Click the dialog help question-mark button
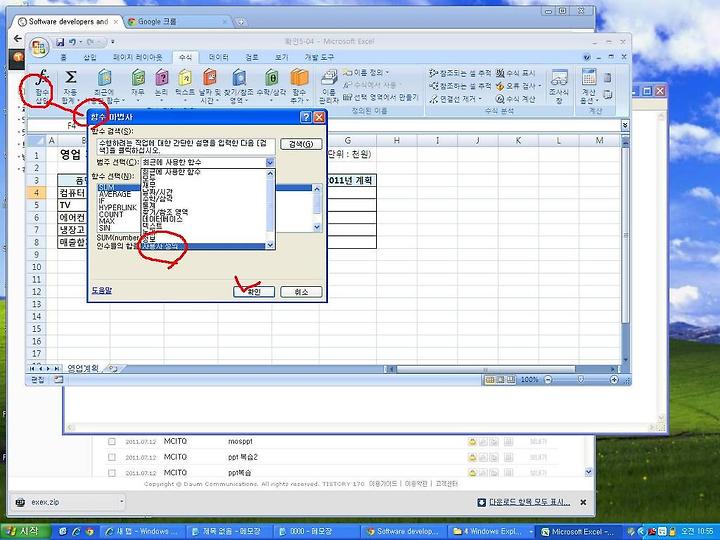 point(306,118)
